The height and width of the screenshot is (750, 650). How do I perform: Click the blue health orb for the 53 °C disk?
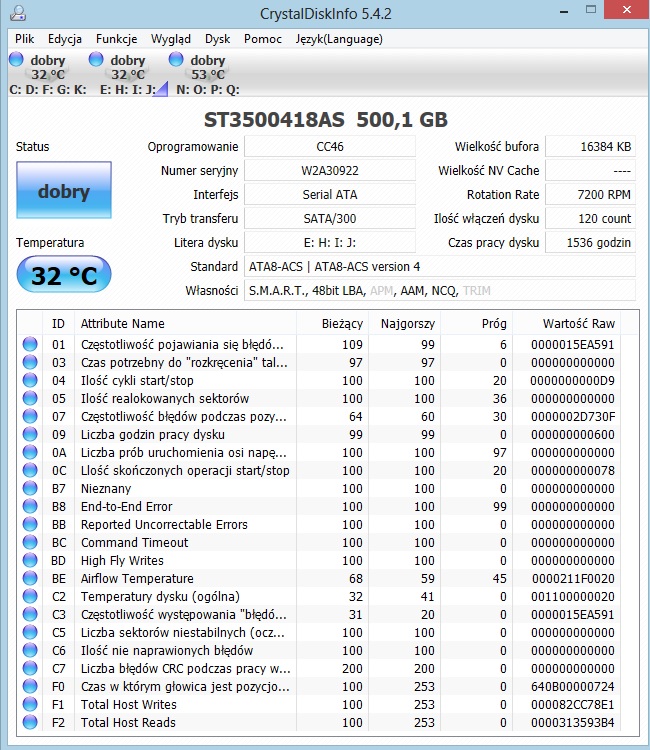point(176,59)
